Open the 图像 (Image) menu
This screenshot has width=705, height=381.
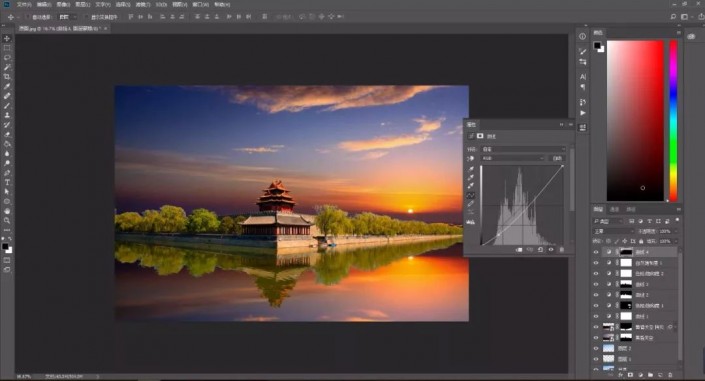pos(63,4)
